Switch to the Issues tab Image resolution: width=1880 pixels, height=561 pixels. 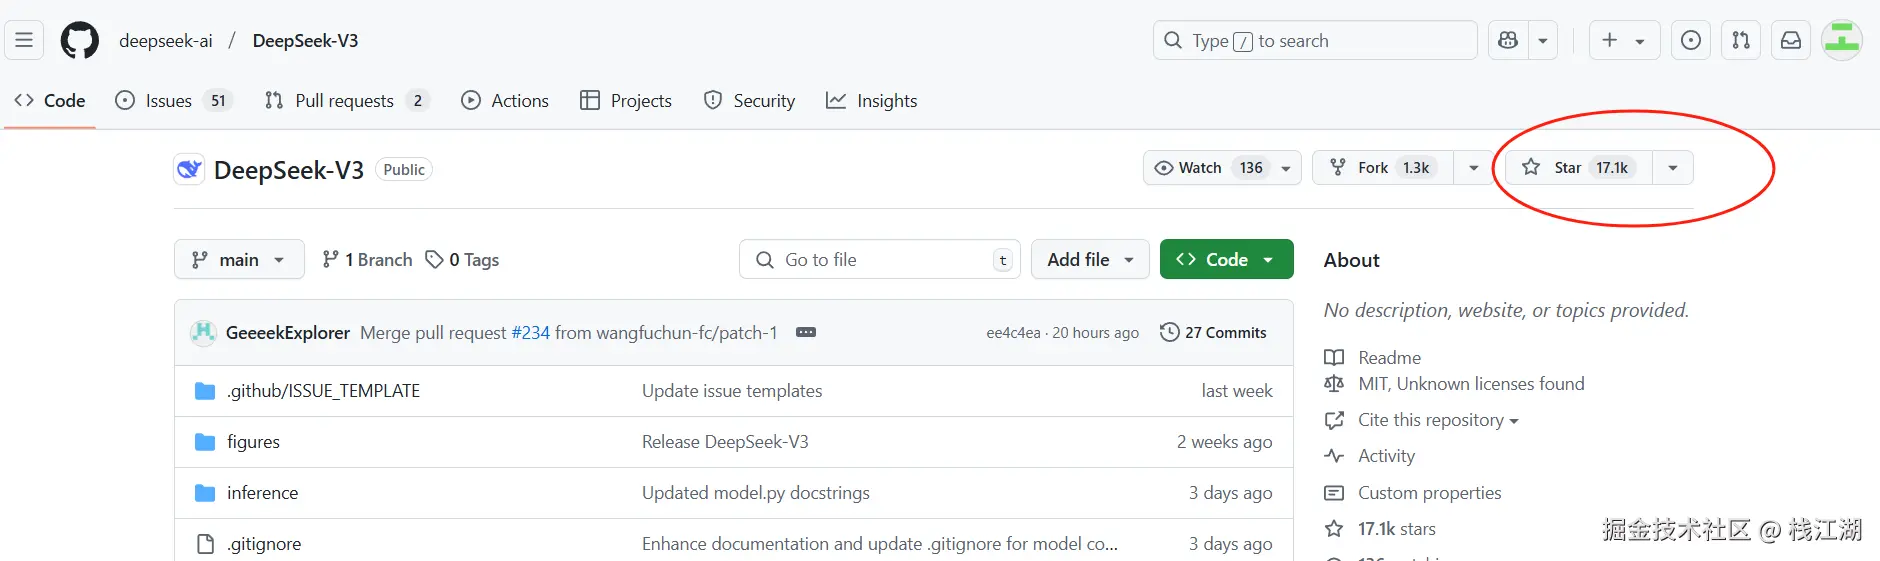click(168, 101)
